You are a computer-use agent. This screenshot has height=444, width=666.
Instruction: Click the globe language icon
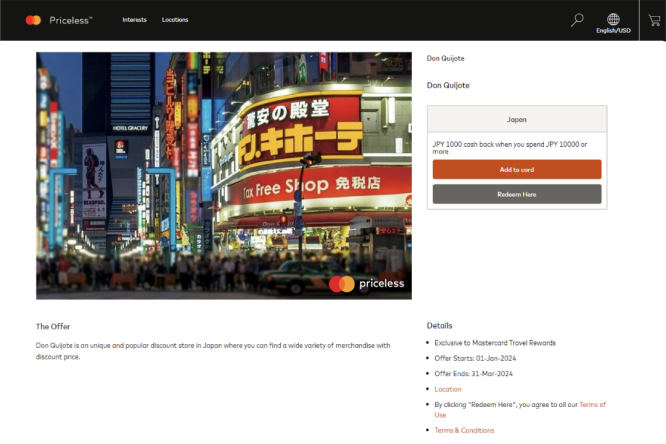tap(613, 19)
